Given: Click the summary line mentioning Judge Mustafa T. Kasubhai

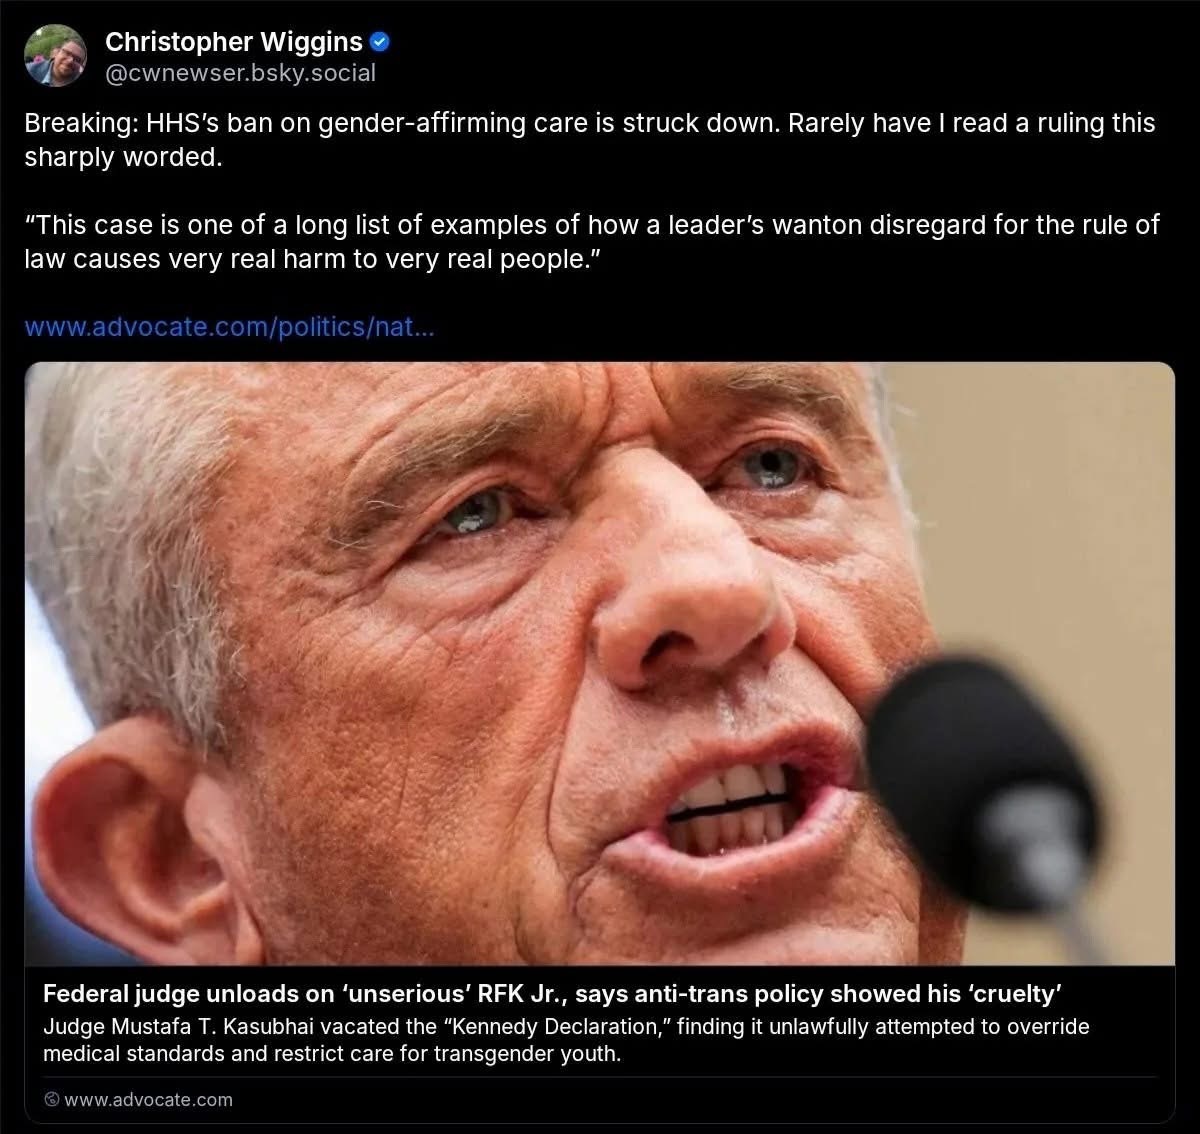Looking at the screenshot, I should [566, 1027].
